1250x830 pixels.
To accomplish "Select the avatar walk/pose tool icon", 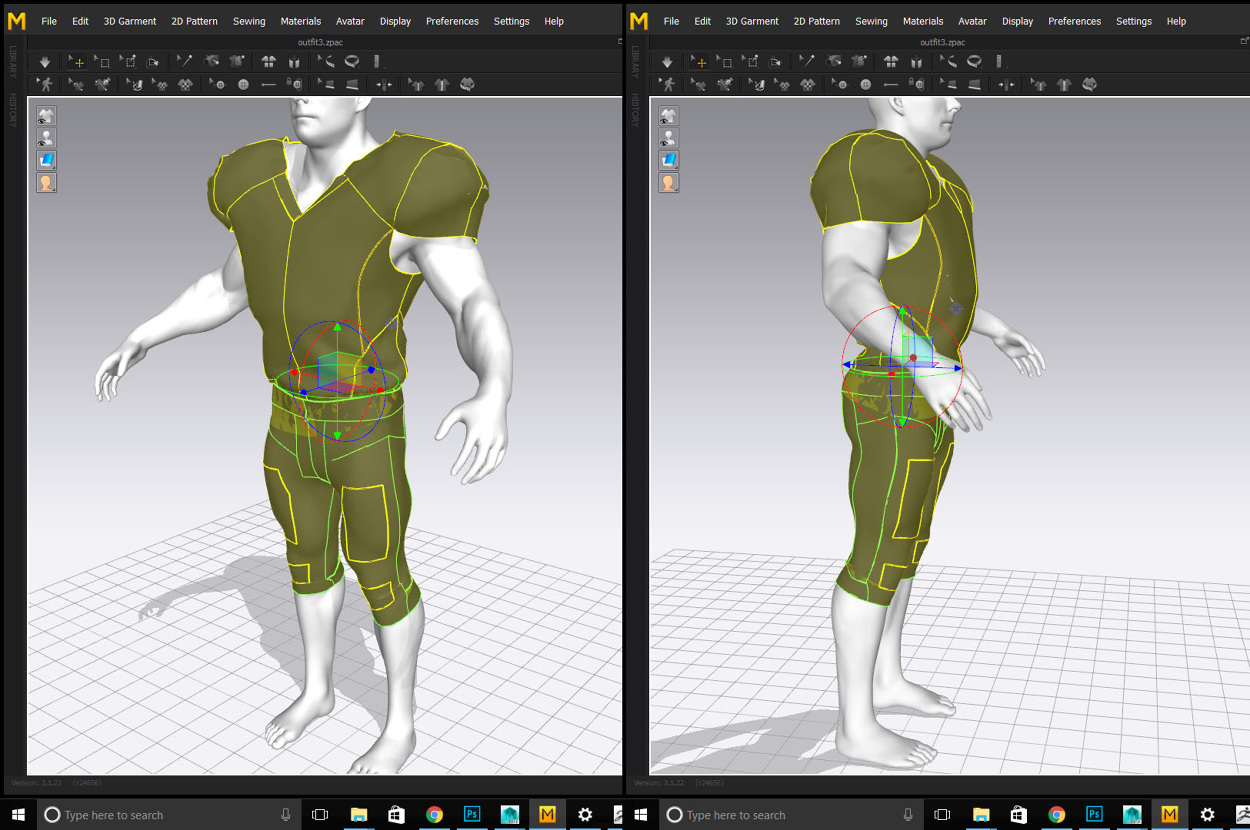I will pos(45,84).
